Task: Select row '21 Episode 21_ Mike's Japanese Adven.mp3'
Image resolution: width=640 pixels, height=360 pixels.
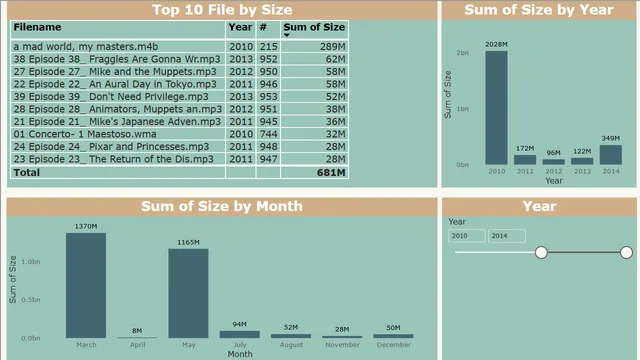Action: click(180, 122)
